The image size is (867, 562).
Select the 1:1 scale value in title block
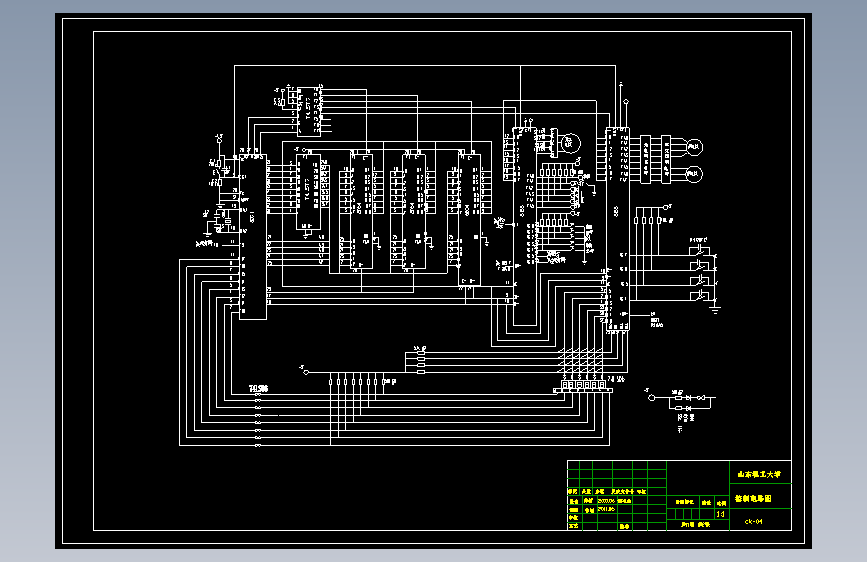click(720, 514)
